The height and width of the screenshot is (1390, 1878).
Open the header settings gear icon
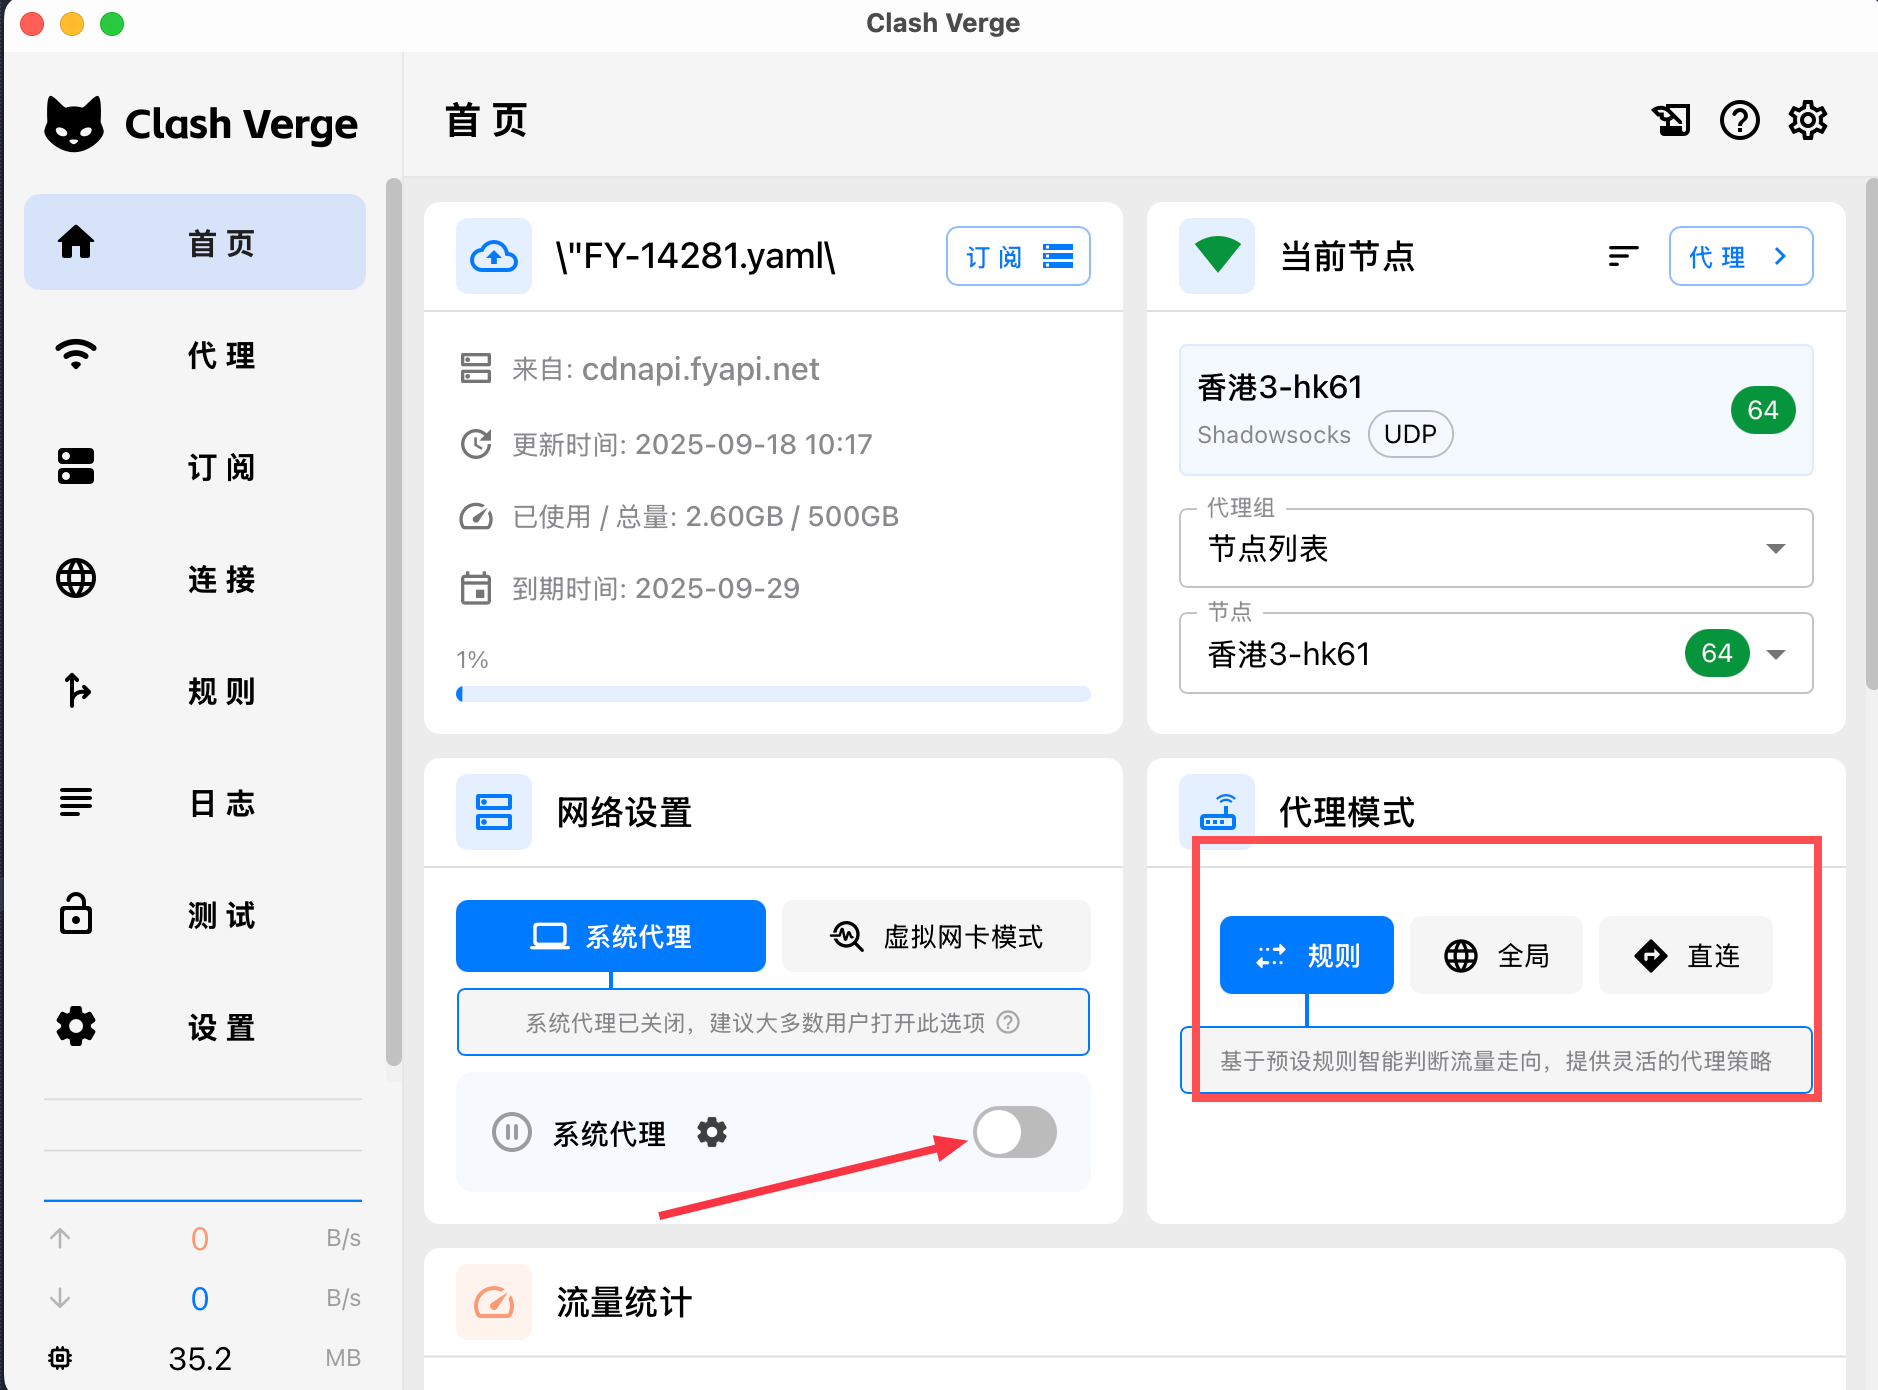(x=1807, y=120)
